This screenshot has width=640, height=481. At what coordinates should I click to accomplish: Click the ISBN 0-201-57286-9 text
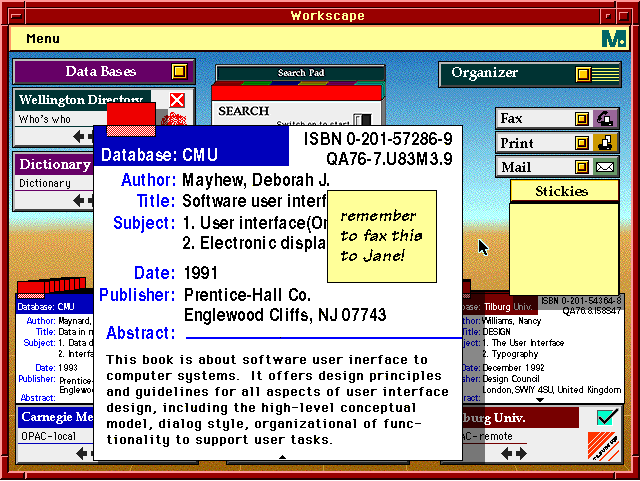tap(378, 139)
